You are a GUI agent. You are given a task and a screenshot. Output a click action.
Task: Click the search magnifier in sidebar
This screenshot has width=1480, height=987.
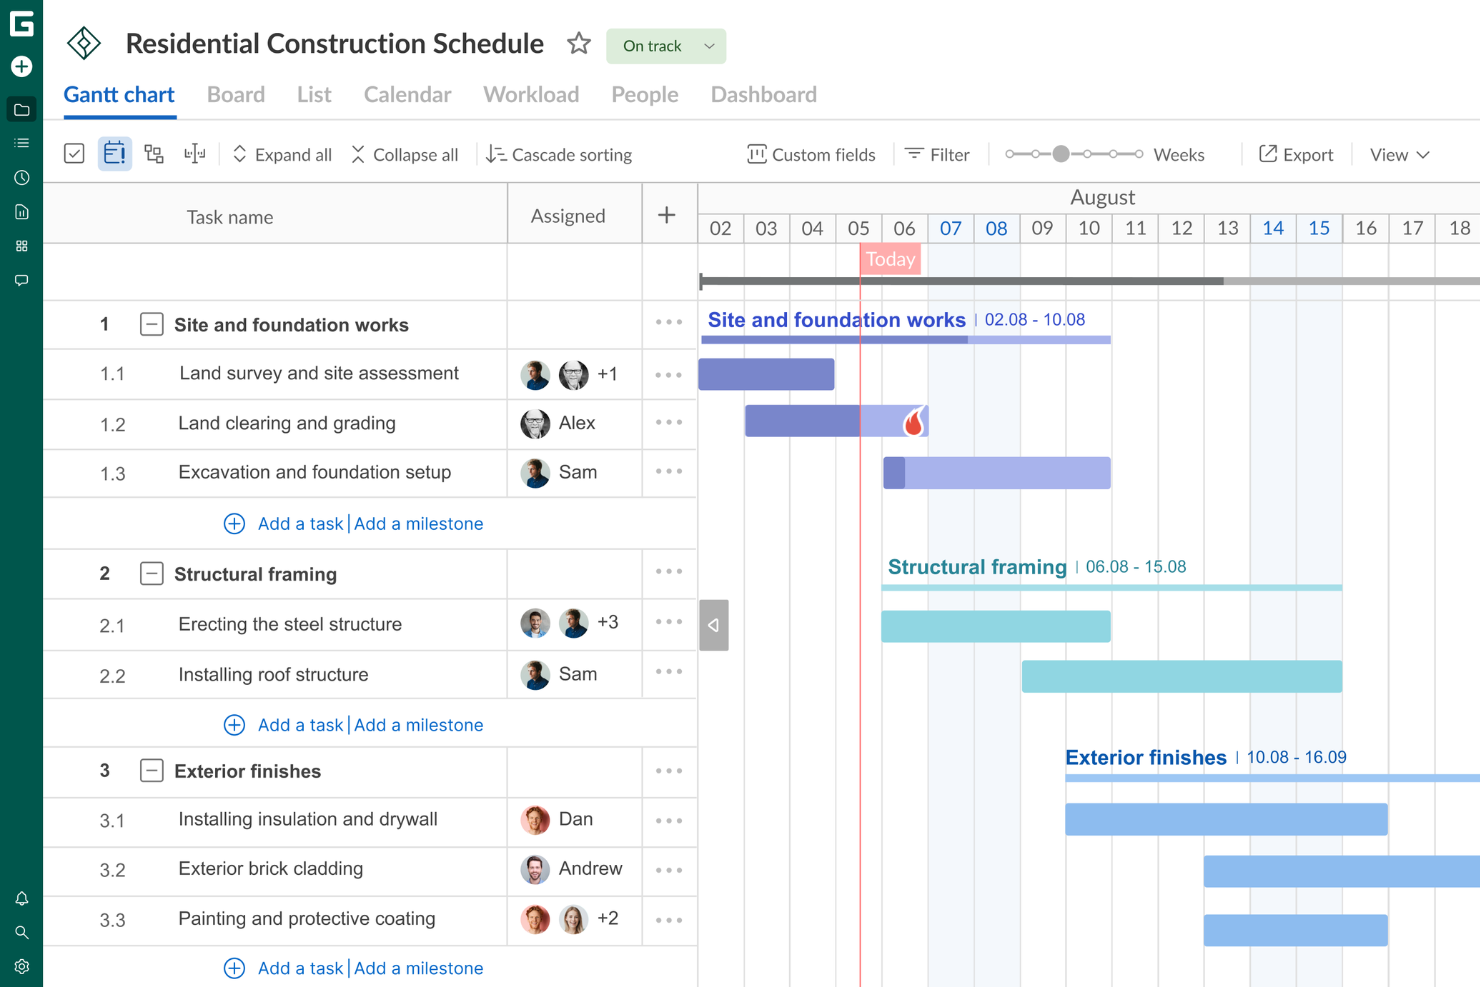[x=21, y=933]
